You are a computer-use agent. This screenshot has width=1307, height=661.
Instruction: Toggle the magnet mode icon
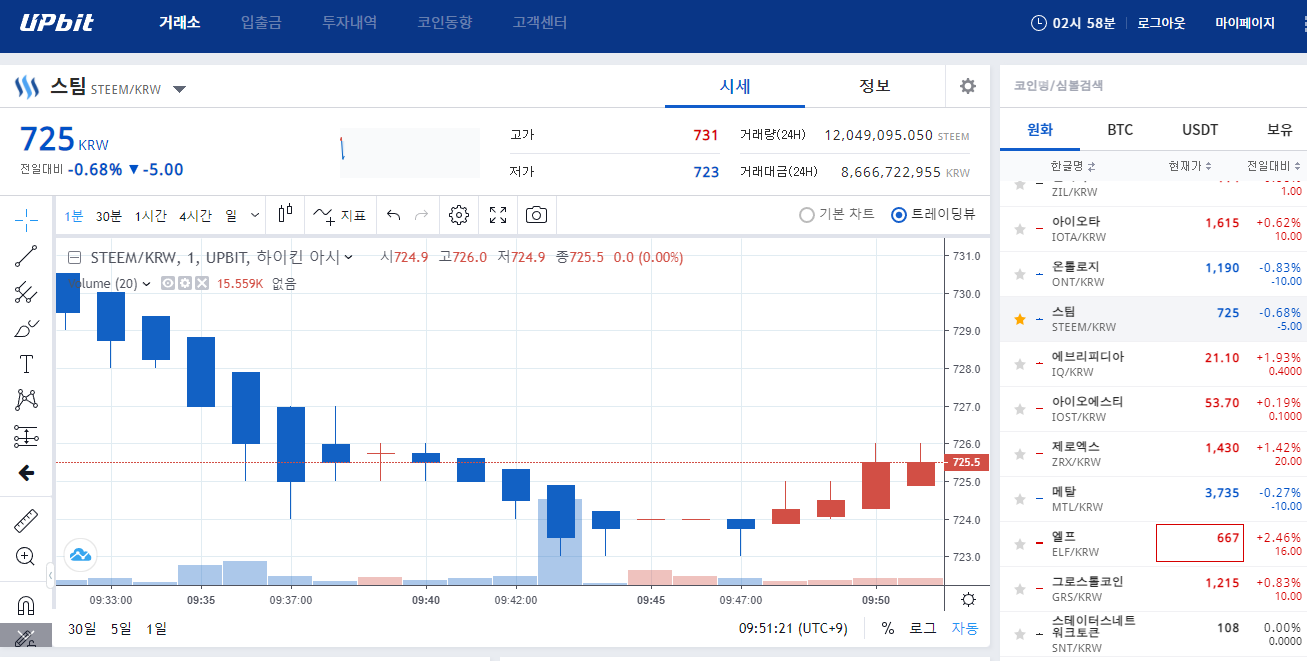(x=27, y=605)
